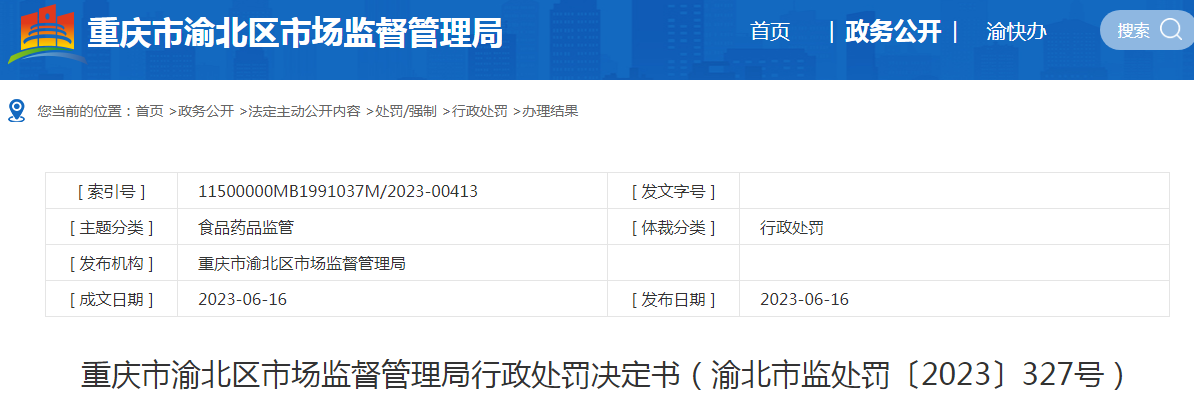Click the [ 发文字号 ] label cell
The image size is (1194, 396).
[673, 191]
